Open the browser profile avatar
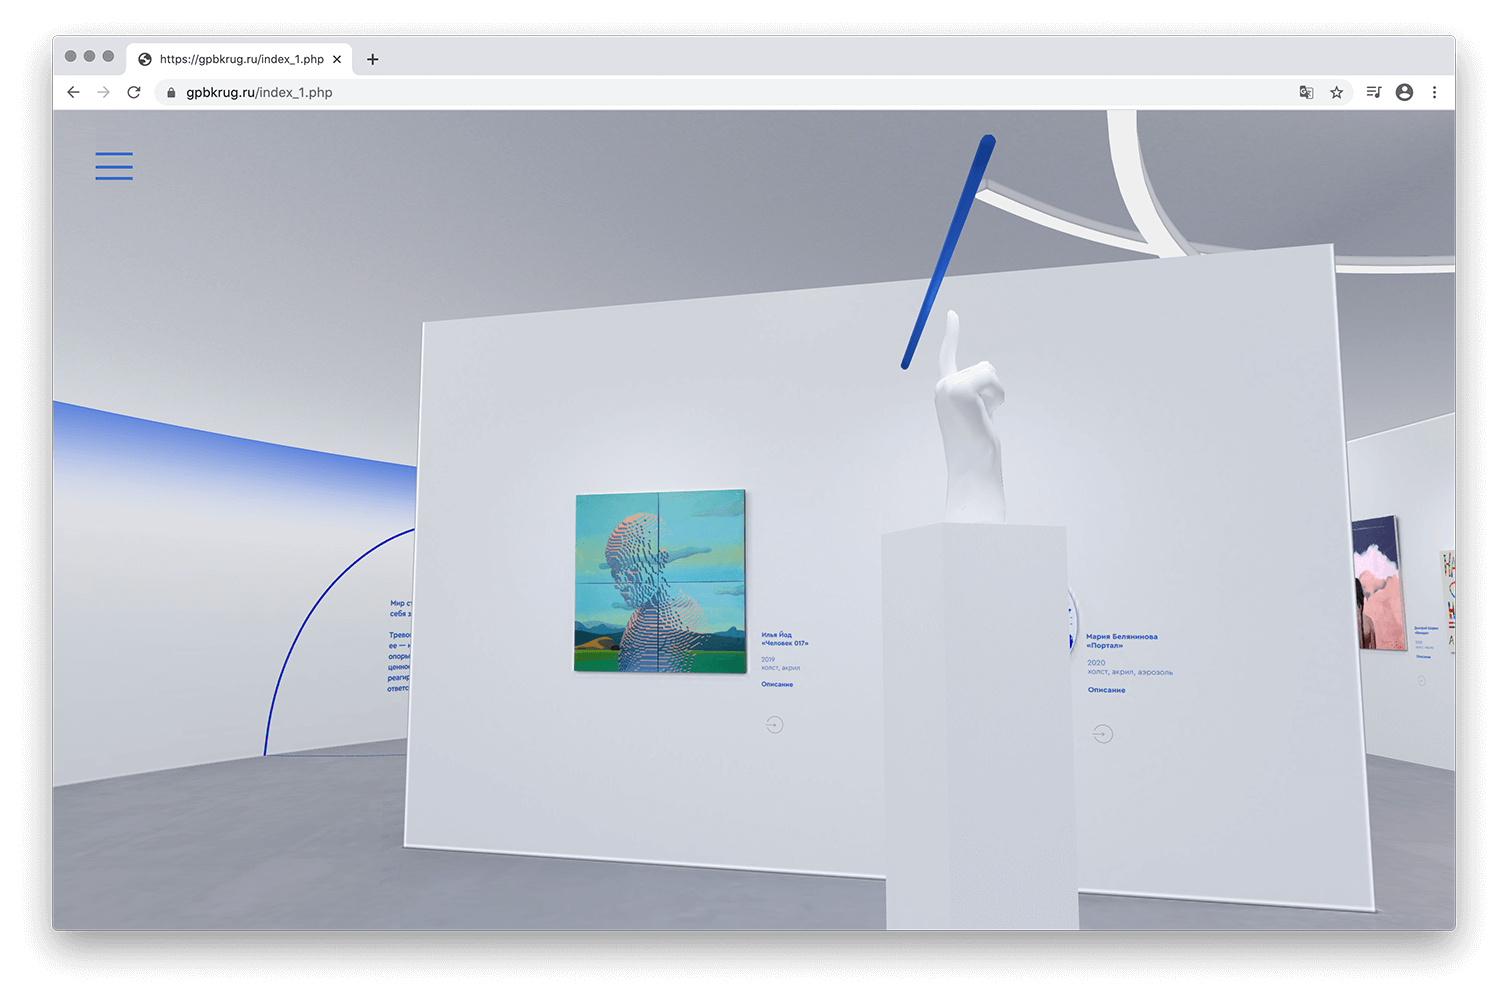 pyautogui.click(x=1404, y=92)
